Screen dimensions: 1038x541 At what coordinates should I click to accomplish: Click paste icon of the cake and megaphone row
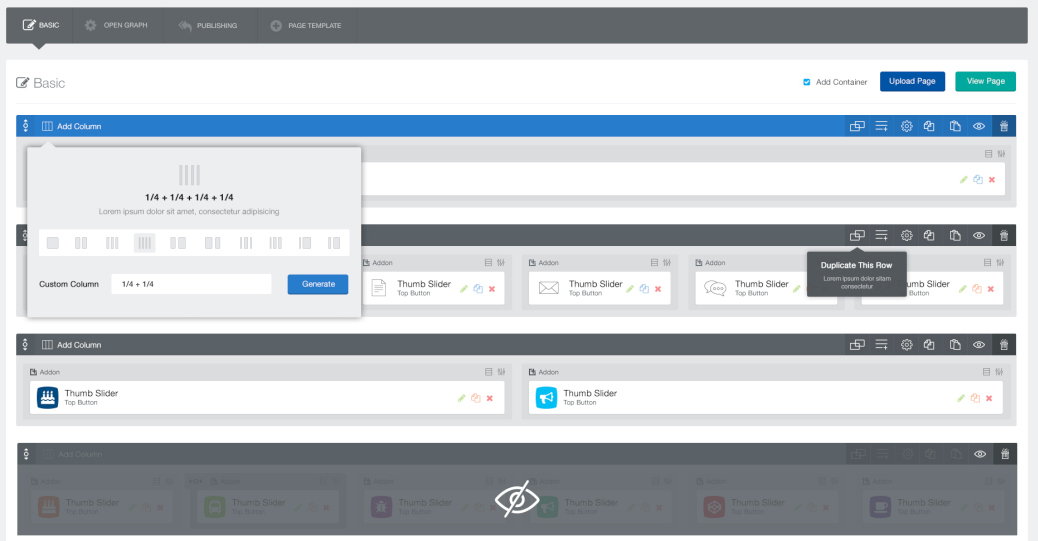955,344
